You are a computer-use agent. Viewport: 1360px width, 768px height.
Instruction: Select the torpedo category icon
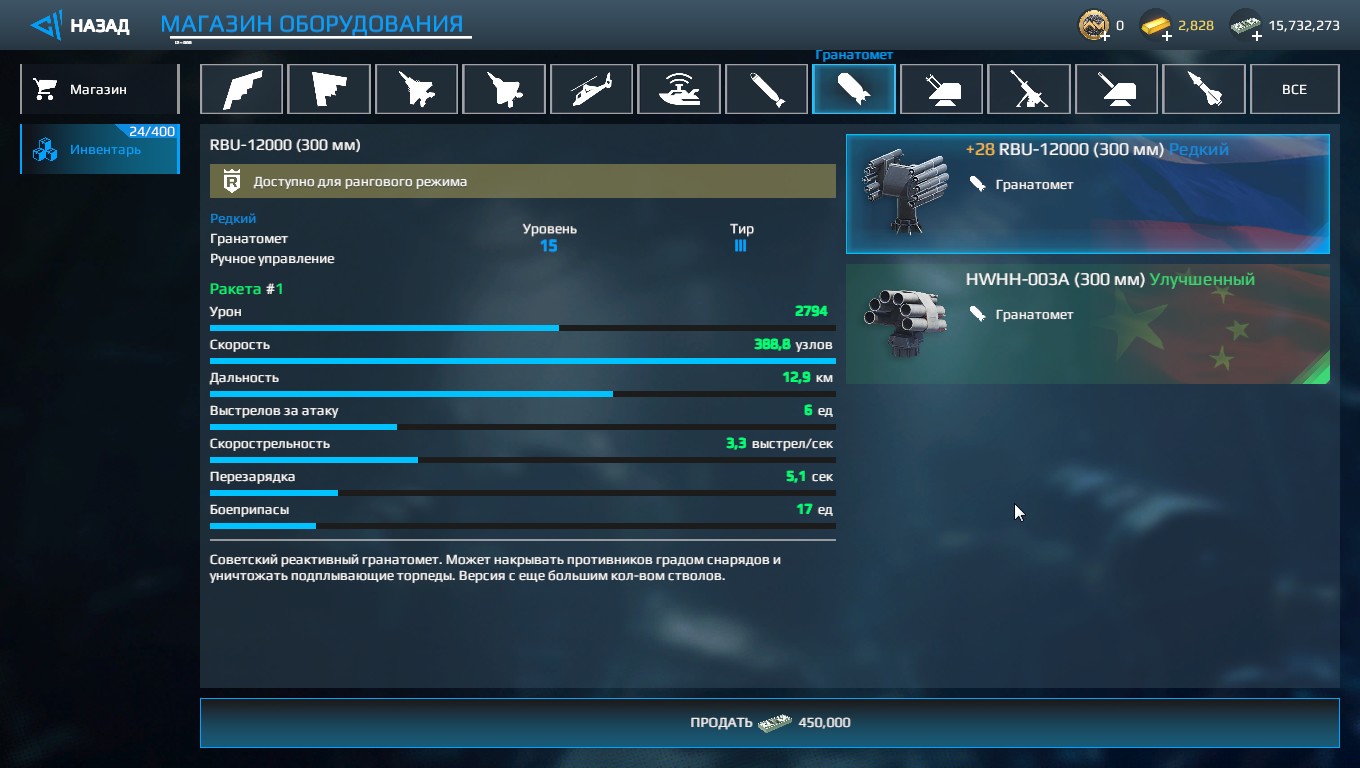click(766, 89)
